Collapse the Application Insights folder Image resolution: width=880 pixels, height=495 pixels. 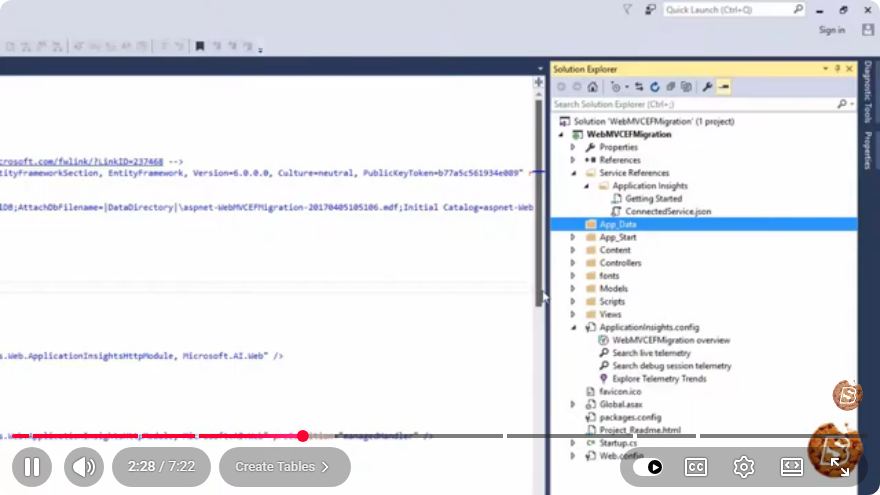point(586,186)
